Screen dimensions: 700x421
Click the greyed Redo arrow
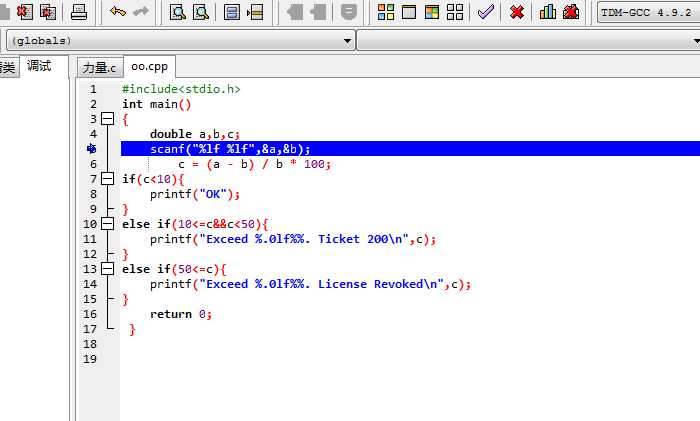(x=141, y=12)
